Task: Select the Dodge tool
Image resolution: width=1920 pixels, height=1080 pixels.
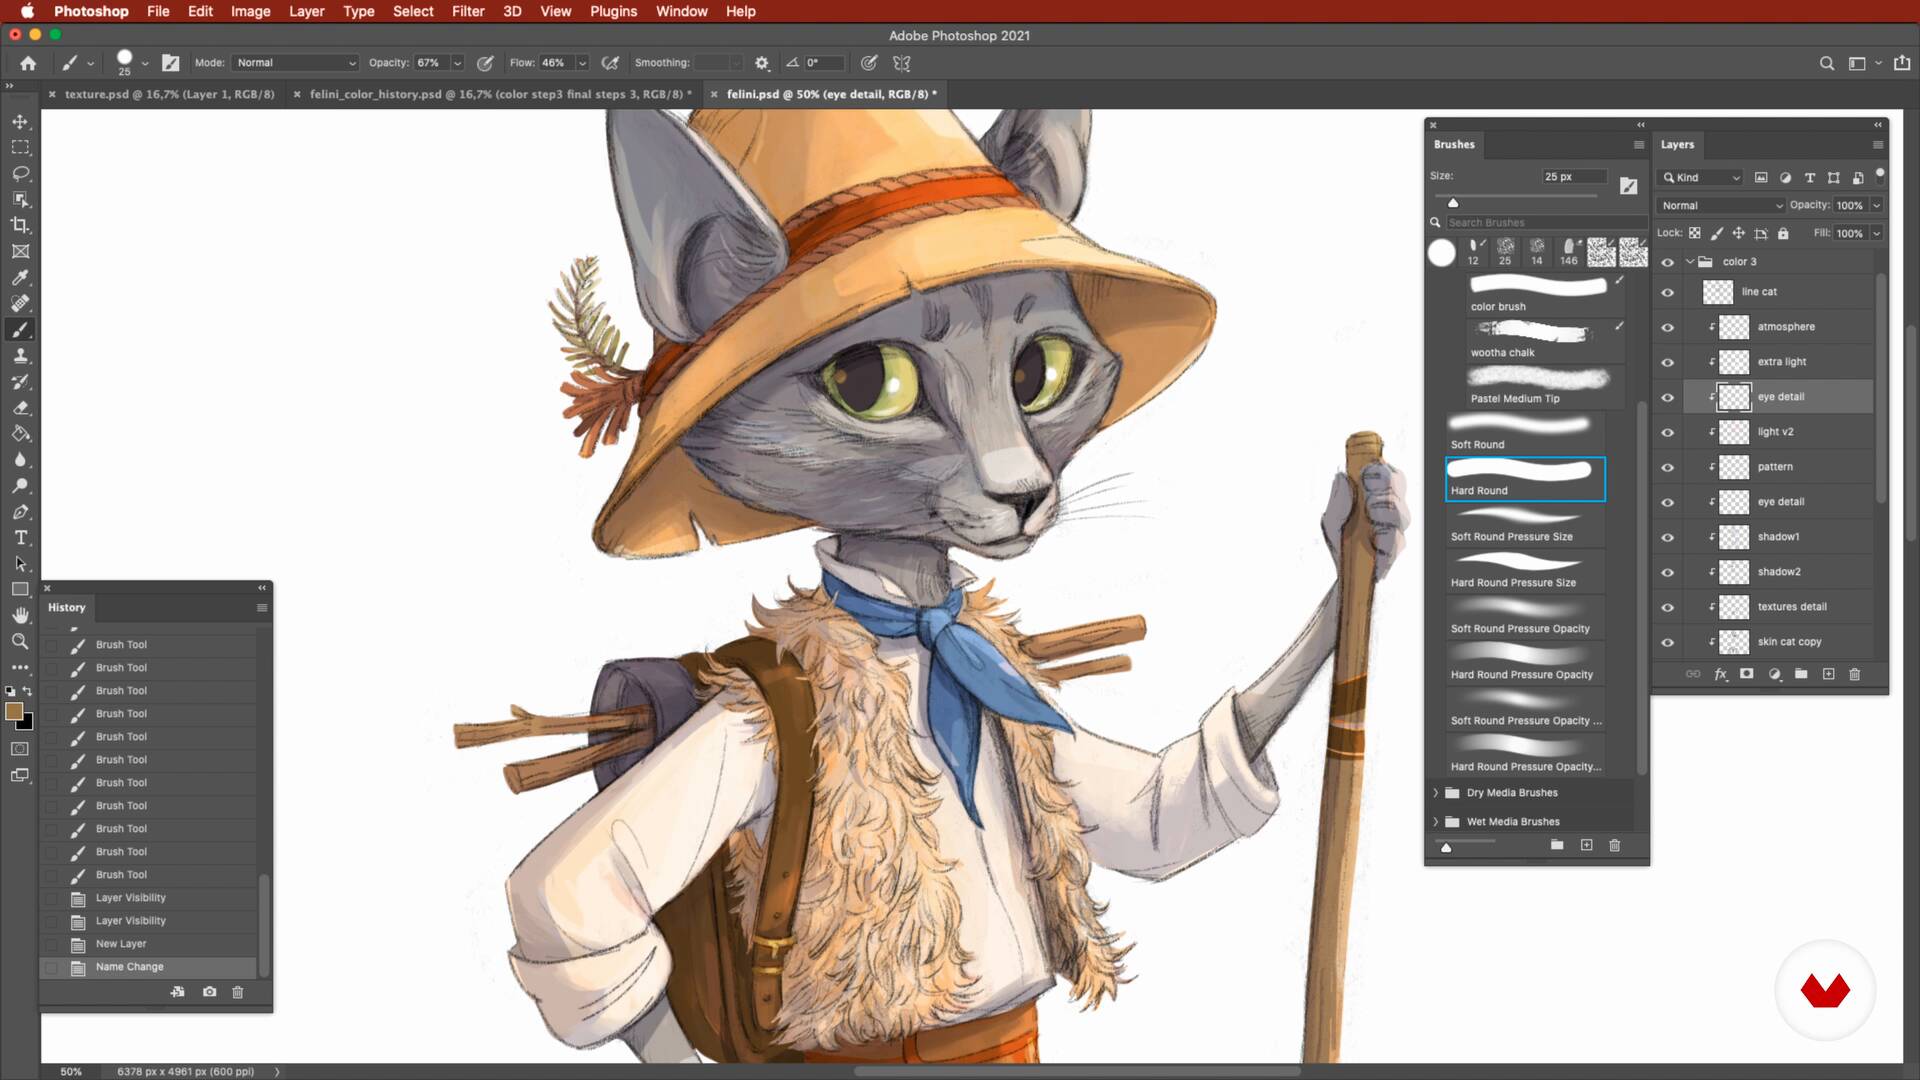Action: (20, 486)
